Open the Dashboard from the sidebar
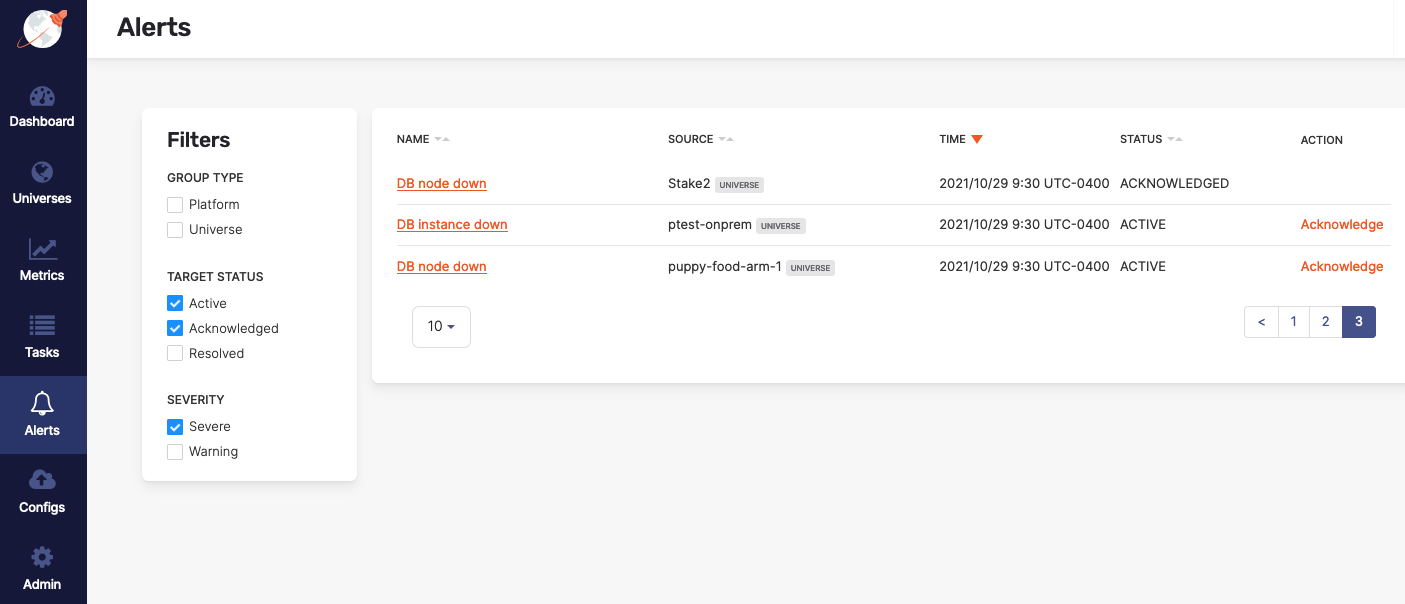Viewport: 1405px width, 604px height. click(42, 107)
